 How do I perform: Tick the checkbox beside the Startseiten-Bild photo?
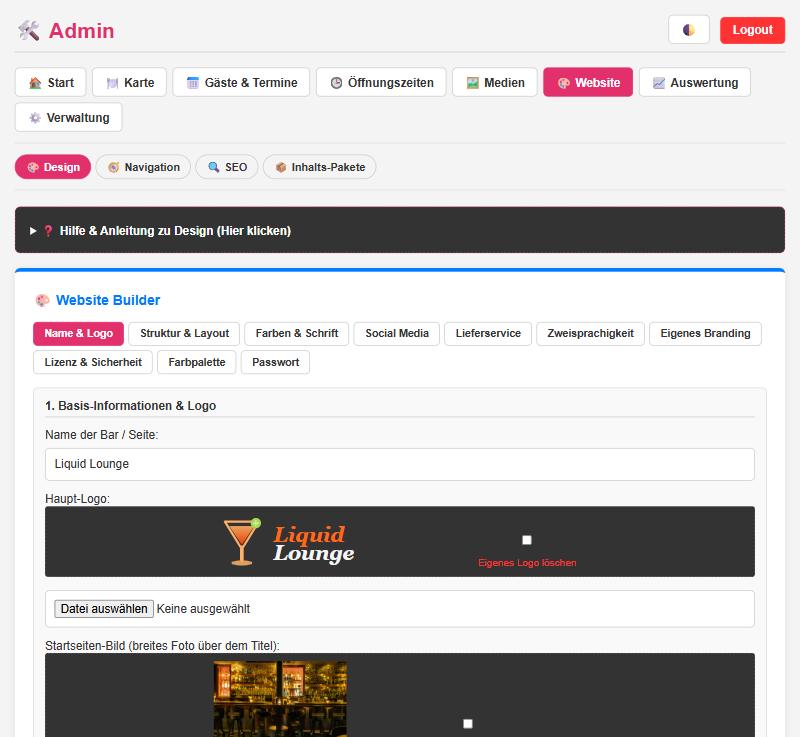coord(468,724)
